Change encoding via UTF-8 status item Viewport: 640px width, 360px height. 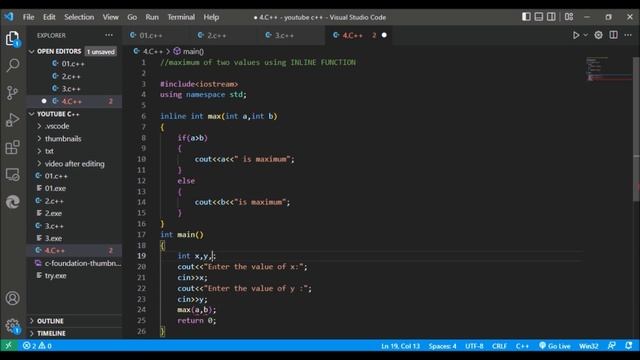(x=474, y=346)
